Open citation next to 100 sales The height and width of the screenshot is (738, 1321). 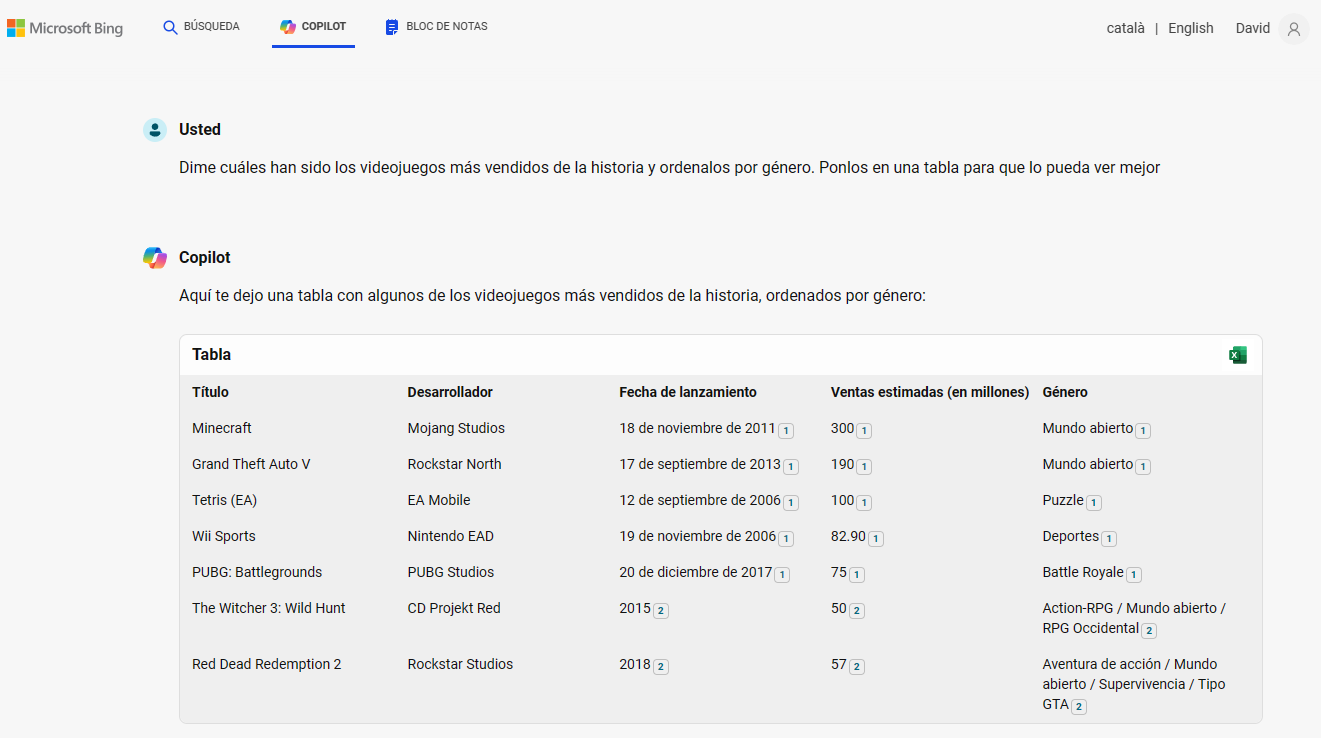(864, 502)
